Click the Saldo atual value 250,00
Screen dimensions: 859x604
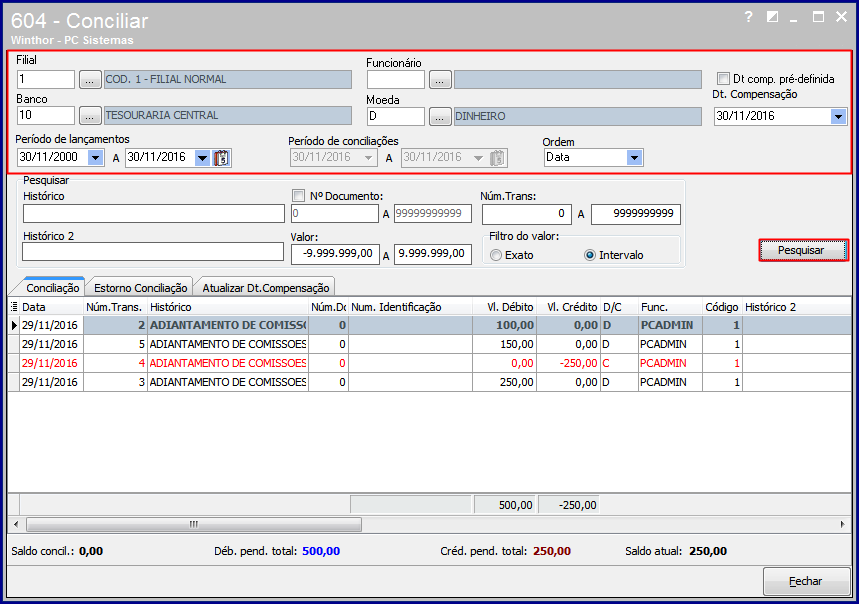click(x=708, y=551)
